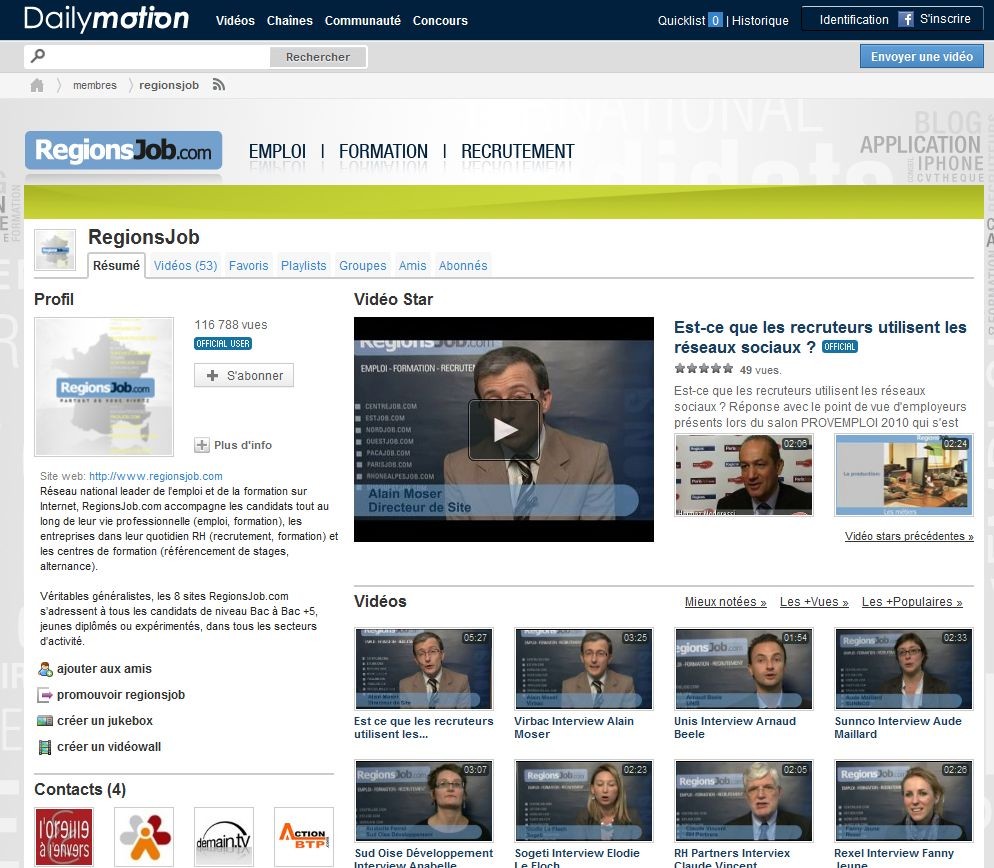Open the Communauté menu
Screen dimensions: 994x868
[363, 20]
